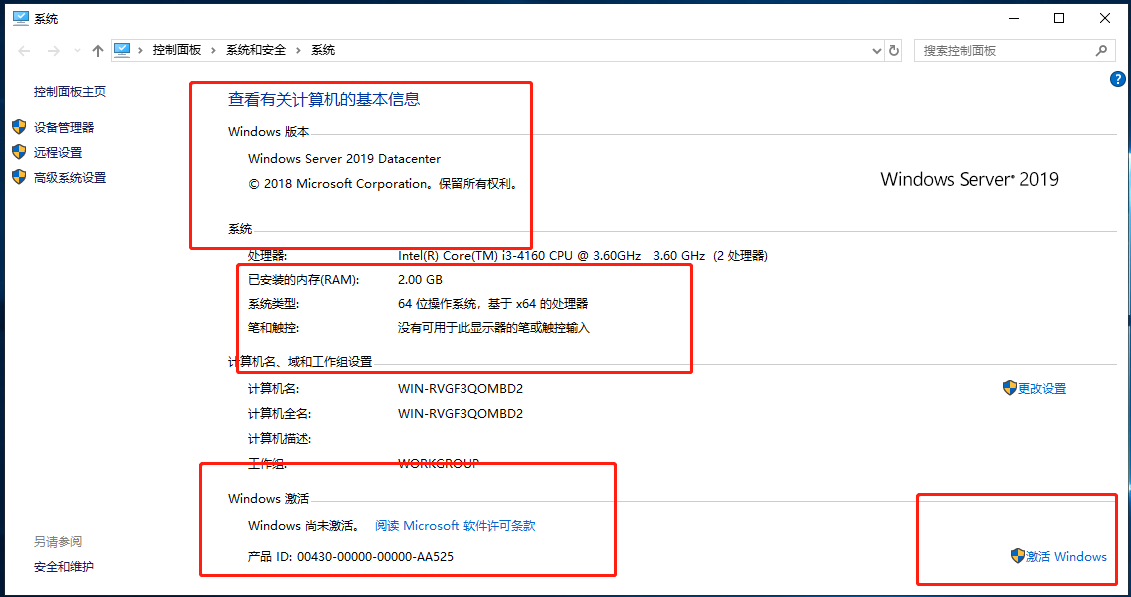The image size is (1131, 597).
Task: Select Windows Server 2019 Datacenter text
Action: pyautogui.click(x=344, y=159)
